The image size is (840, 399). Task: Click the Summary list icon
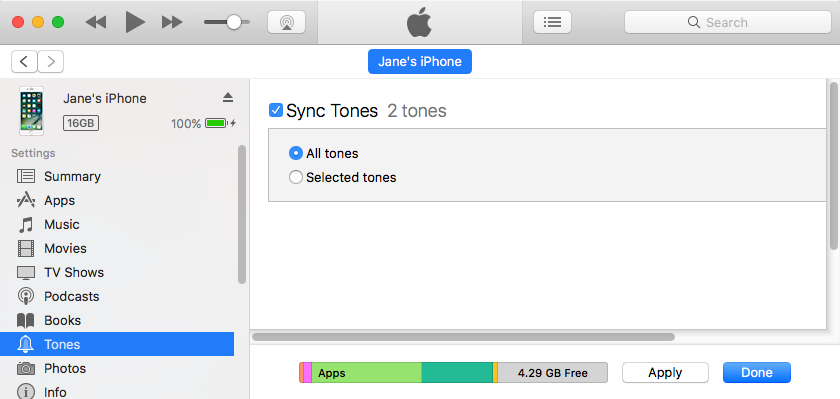coord(26,176)
